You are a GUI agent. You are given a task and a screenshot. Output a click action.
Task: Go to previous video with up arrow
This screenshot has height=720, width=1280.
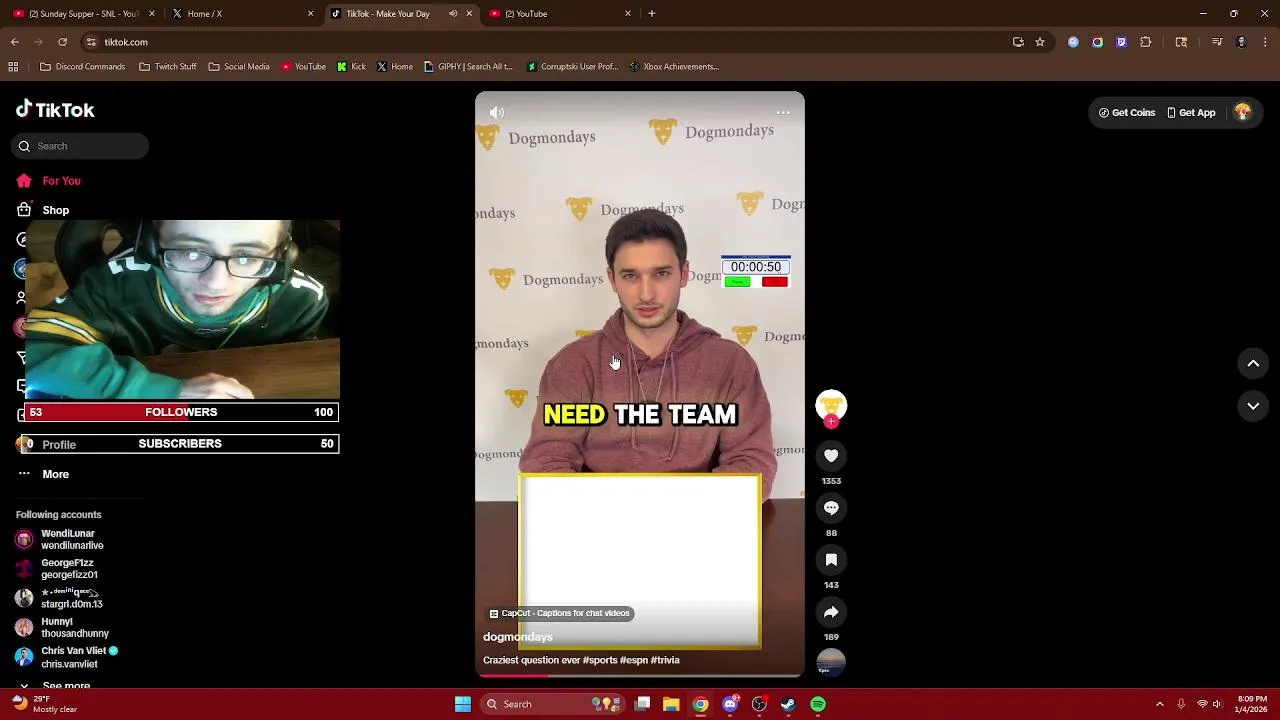[1253, 364]
